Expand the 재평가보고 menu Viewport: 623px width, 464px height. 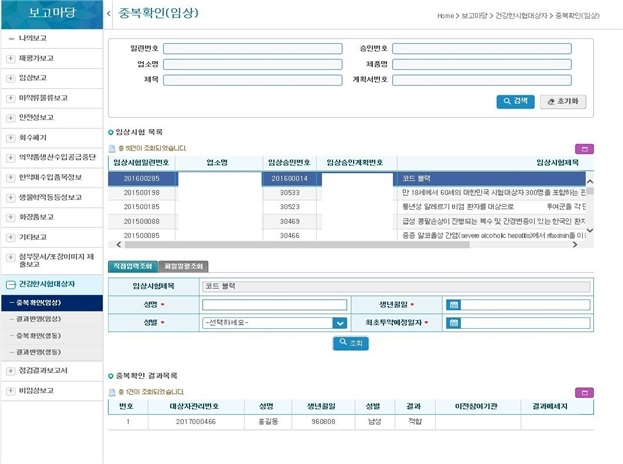(x=11, y=59)
